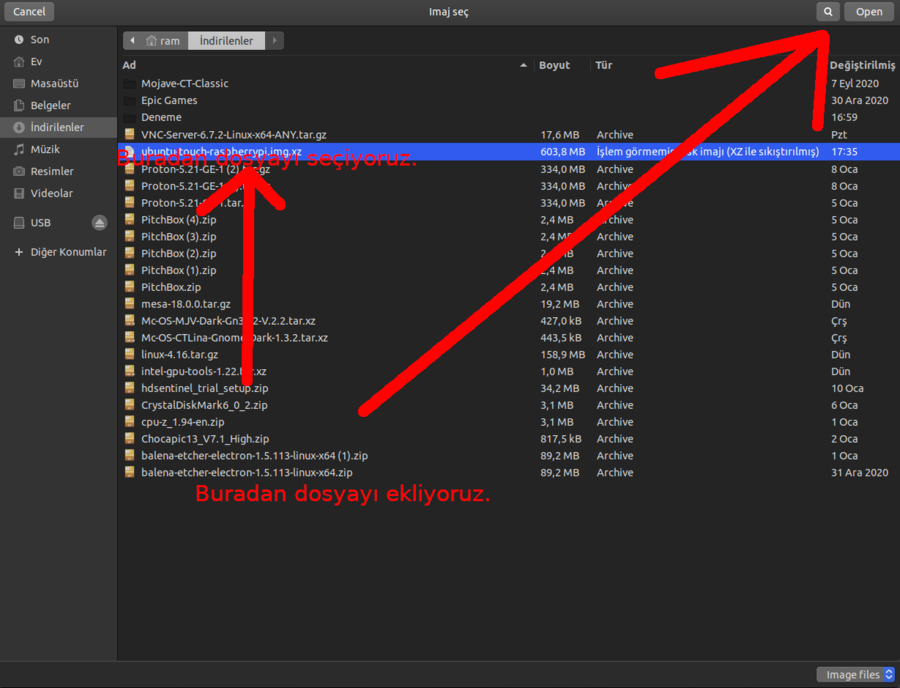Screen dimensions: 900x688
Task: Click the 7 Eyl 2020 date cell
Action: tap(855, 84)
